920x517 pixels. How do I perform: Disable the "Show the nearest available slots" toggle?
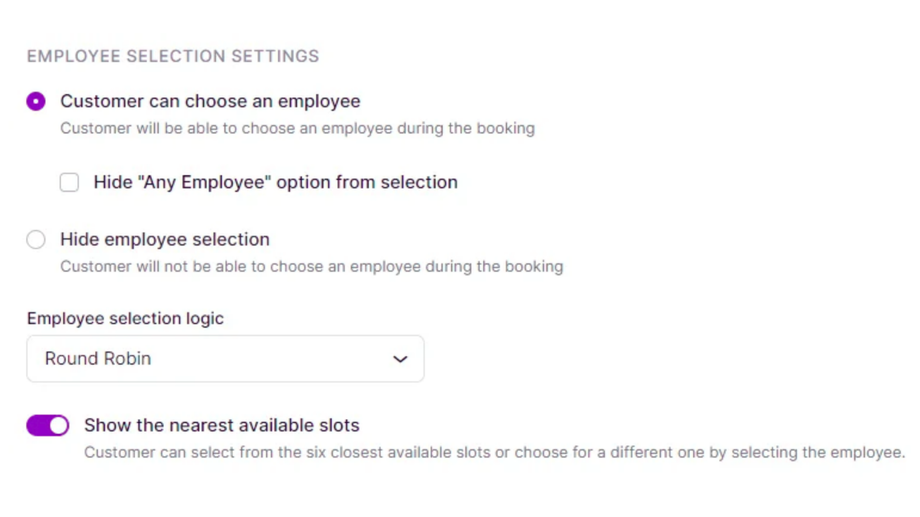48,426
